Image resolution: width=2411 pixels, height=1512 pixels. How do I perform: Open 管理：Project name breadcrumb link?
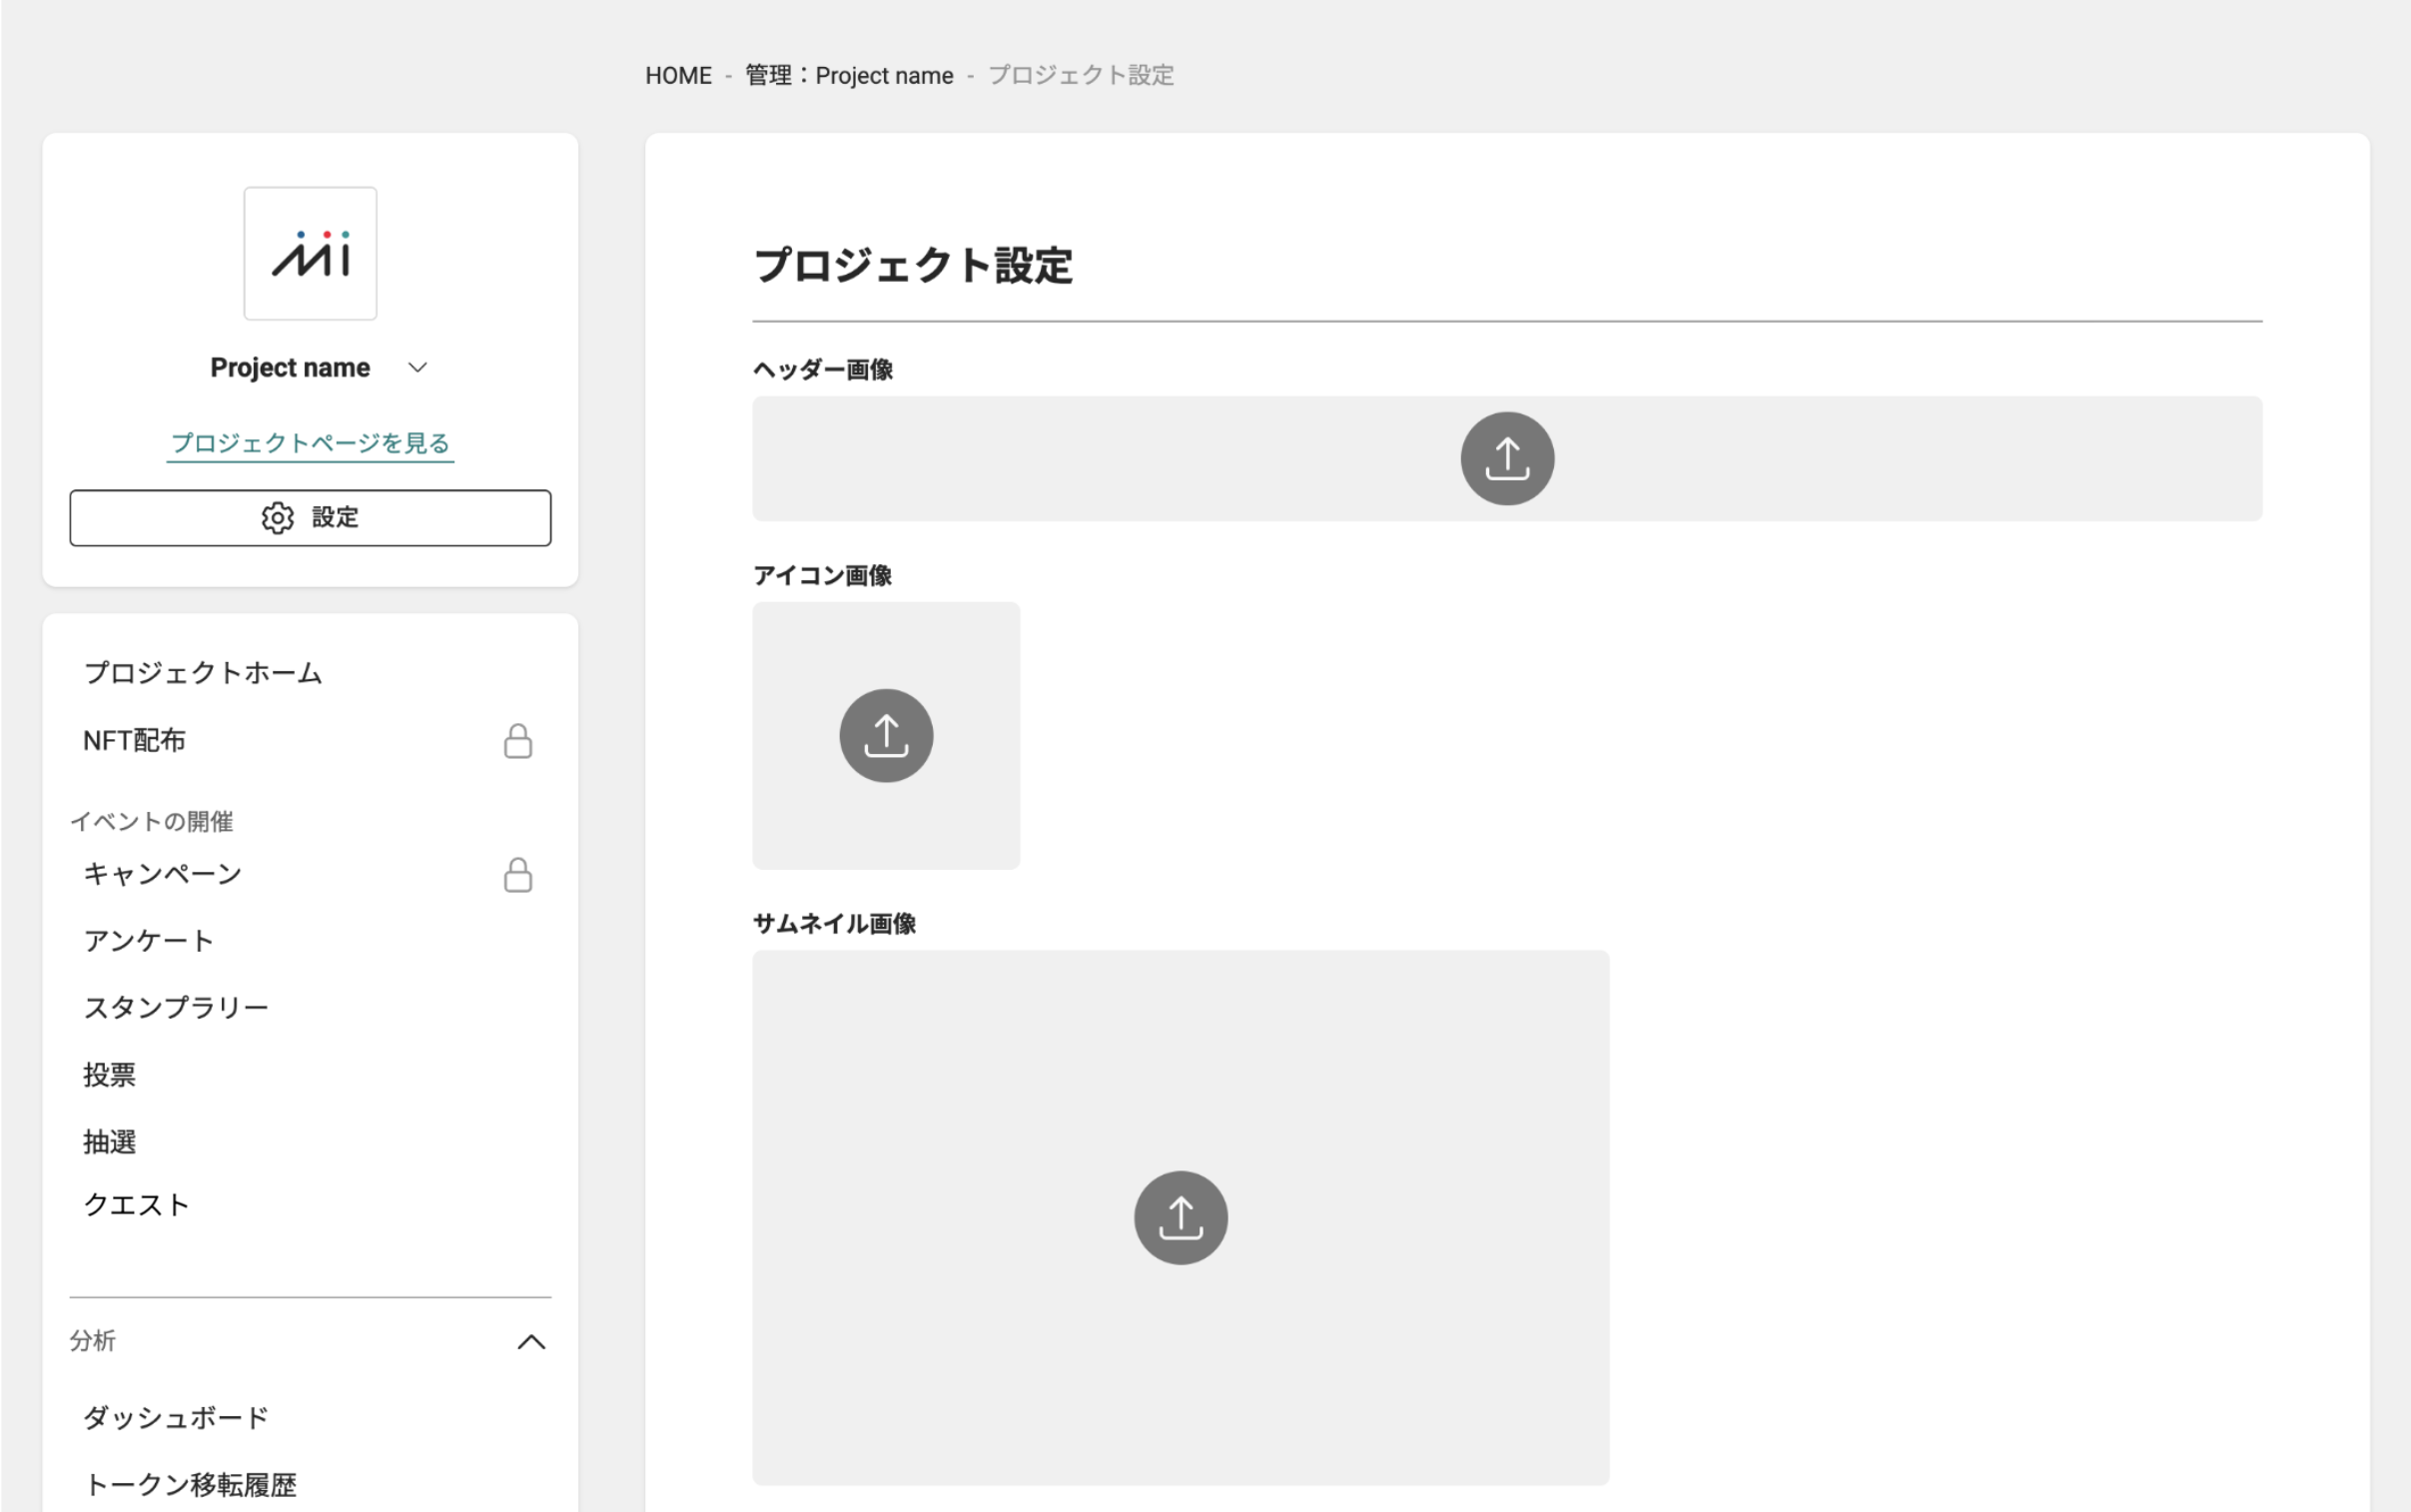(x=848, y=75)
